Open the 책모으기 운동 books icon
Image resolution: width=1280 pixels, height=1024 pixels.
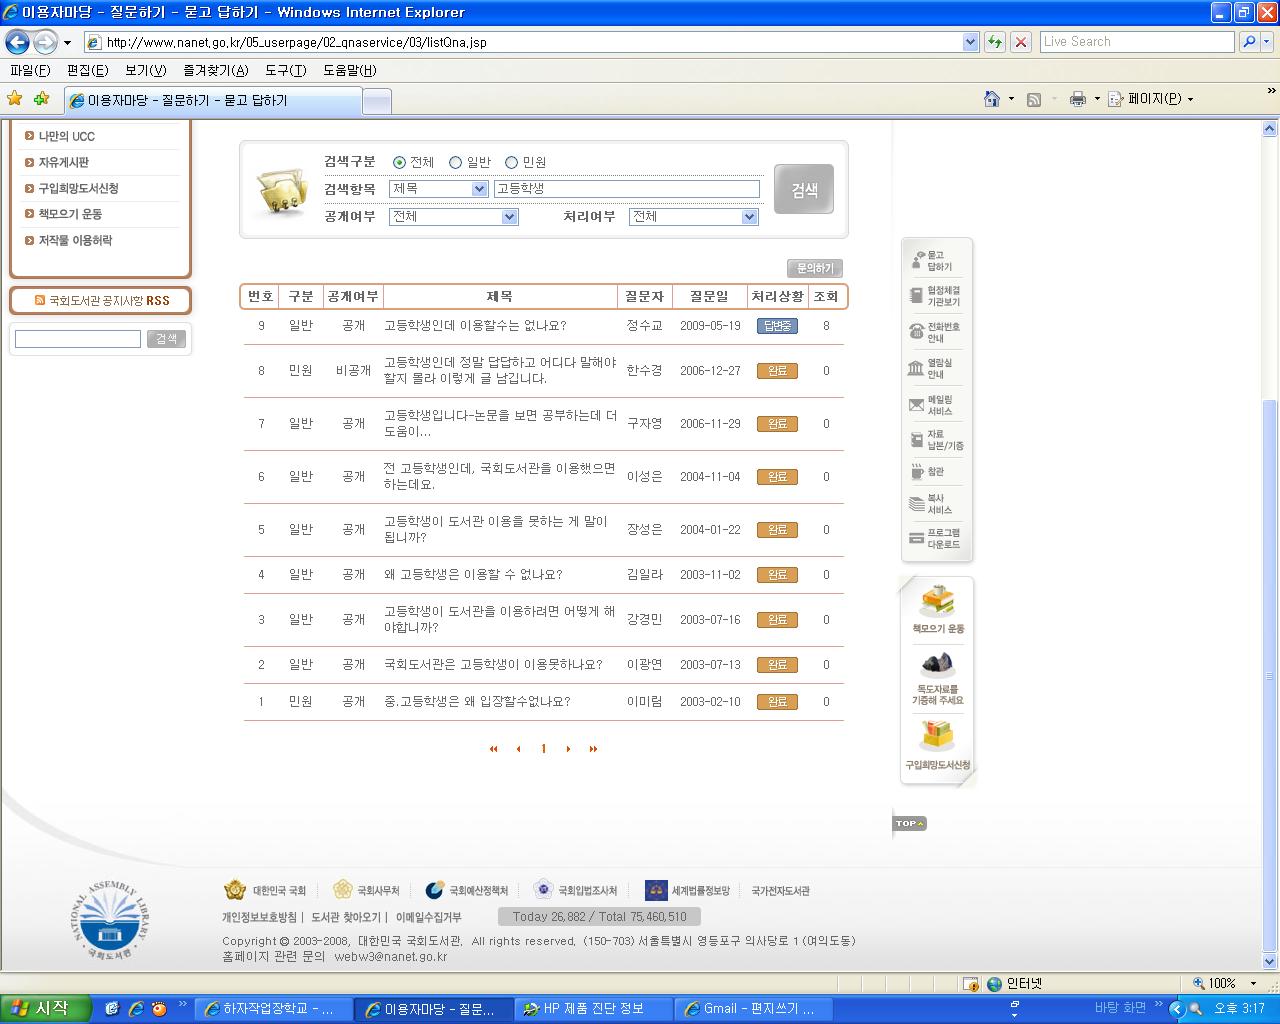pos(936,600)
